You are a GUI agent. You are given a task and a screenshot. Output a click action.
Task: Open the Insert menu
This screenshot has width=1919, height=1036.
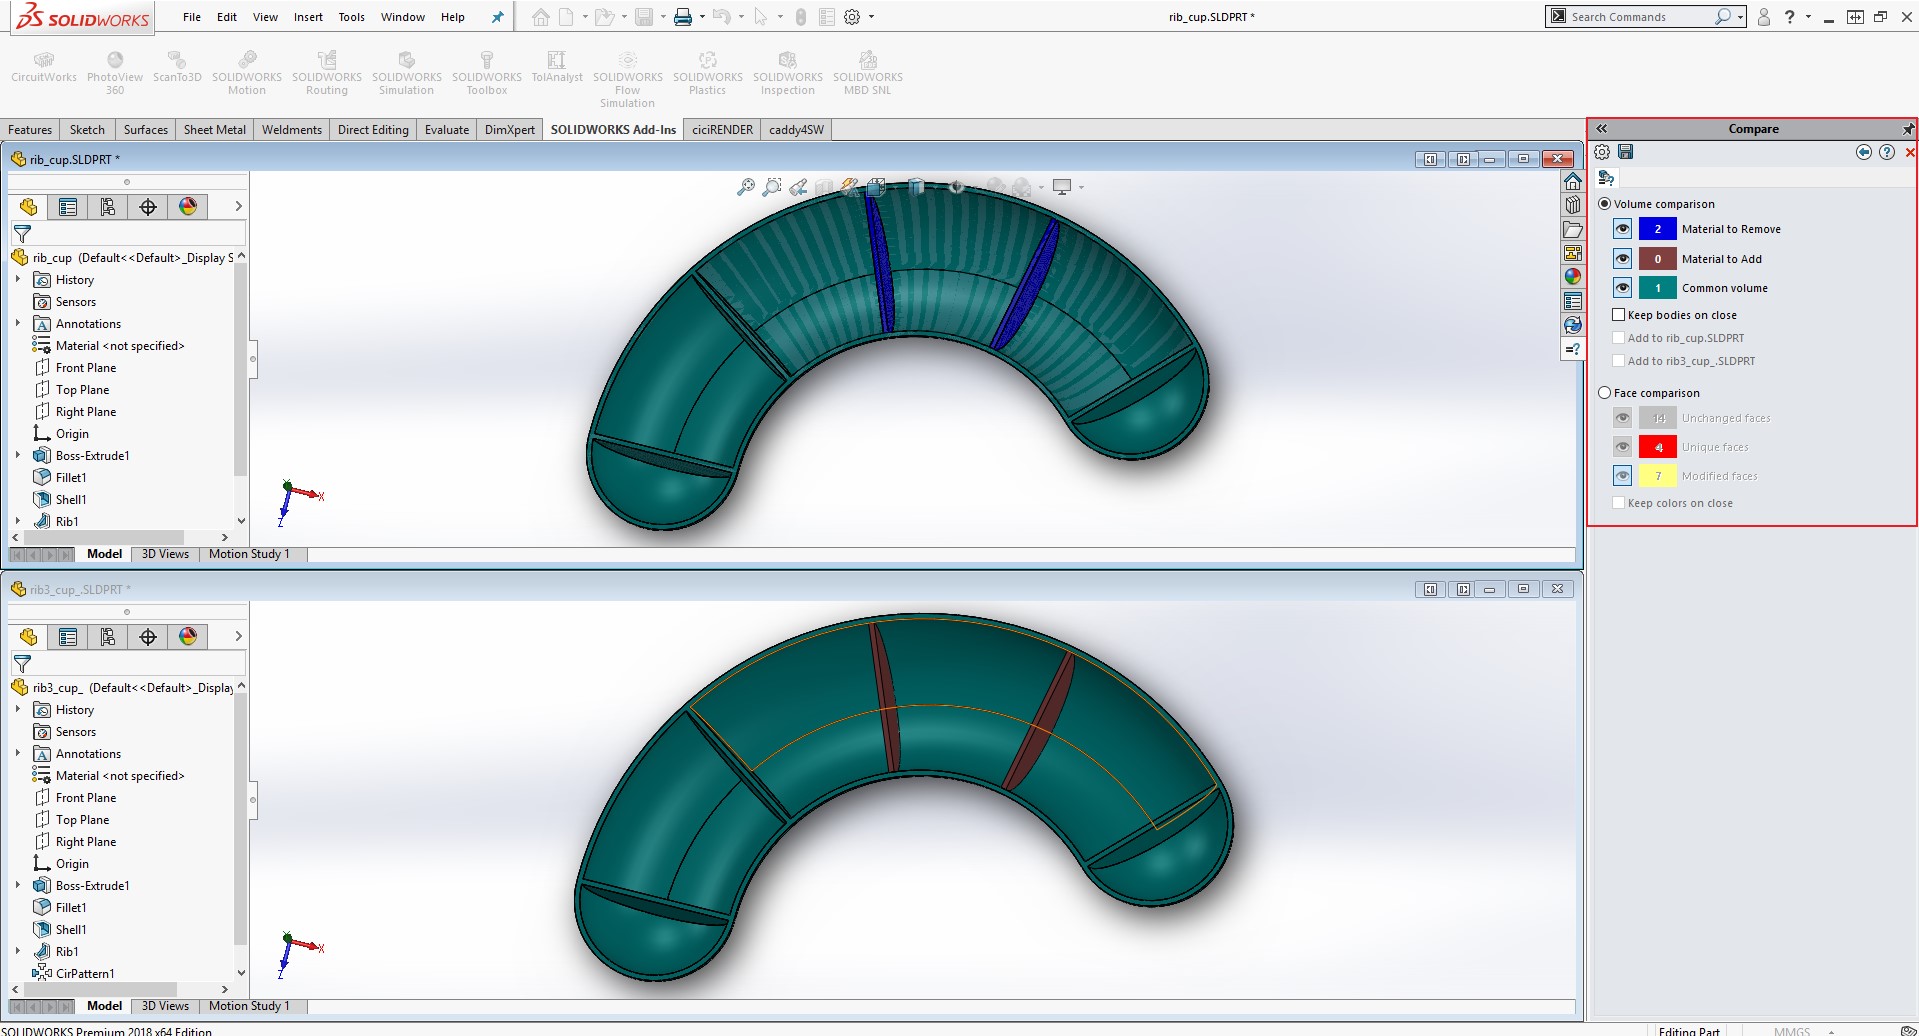tap(308, 17)
